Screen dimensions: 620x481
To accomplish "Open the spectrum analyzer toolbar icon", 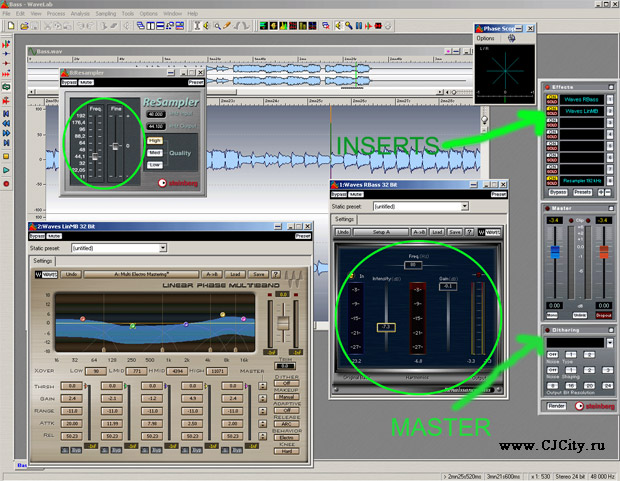I will pyautogui.click(x=283, y=26).
